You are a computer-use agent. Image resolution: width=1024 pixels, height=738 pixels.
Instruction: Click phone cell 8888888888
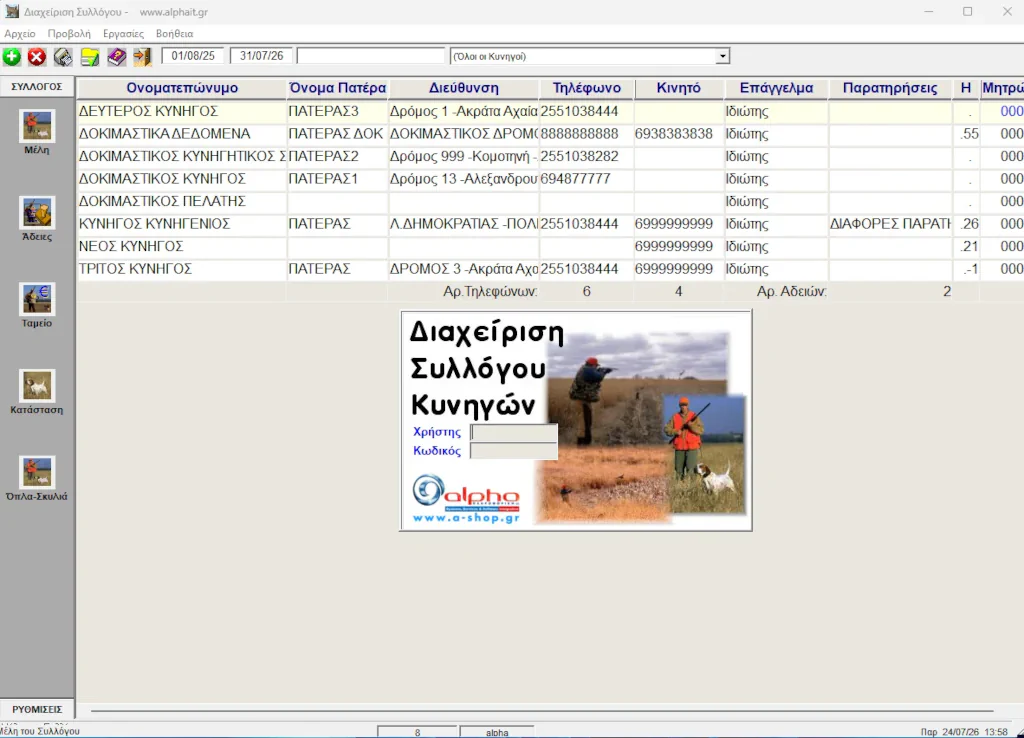click(x=586, y=134)
